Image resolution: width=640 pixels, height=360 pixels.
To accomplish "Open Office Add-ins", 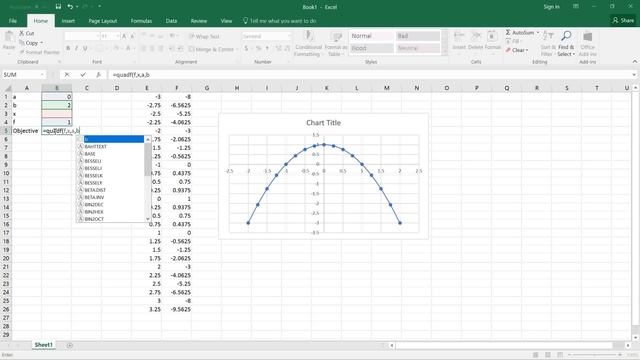I will [587, 44].
